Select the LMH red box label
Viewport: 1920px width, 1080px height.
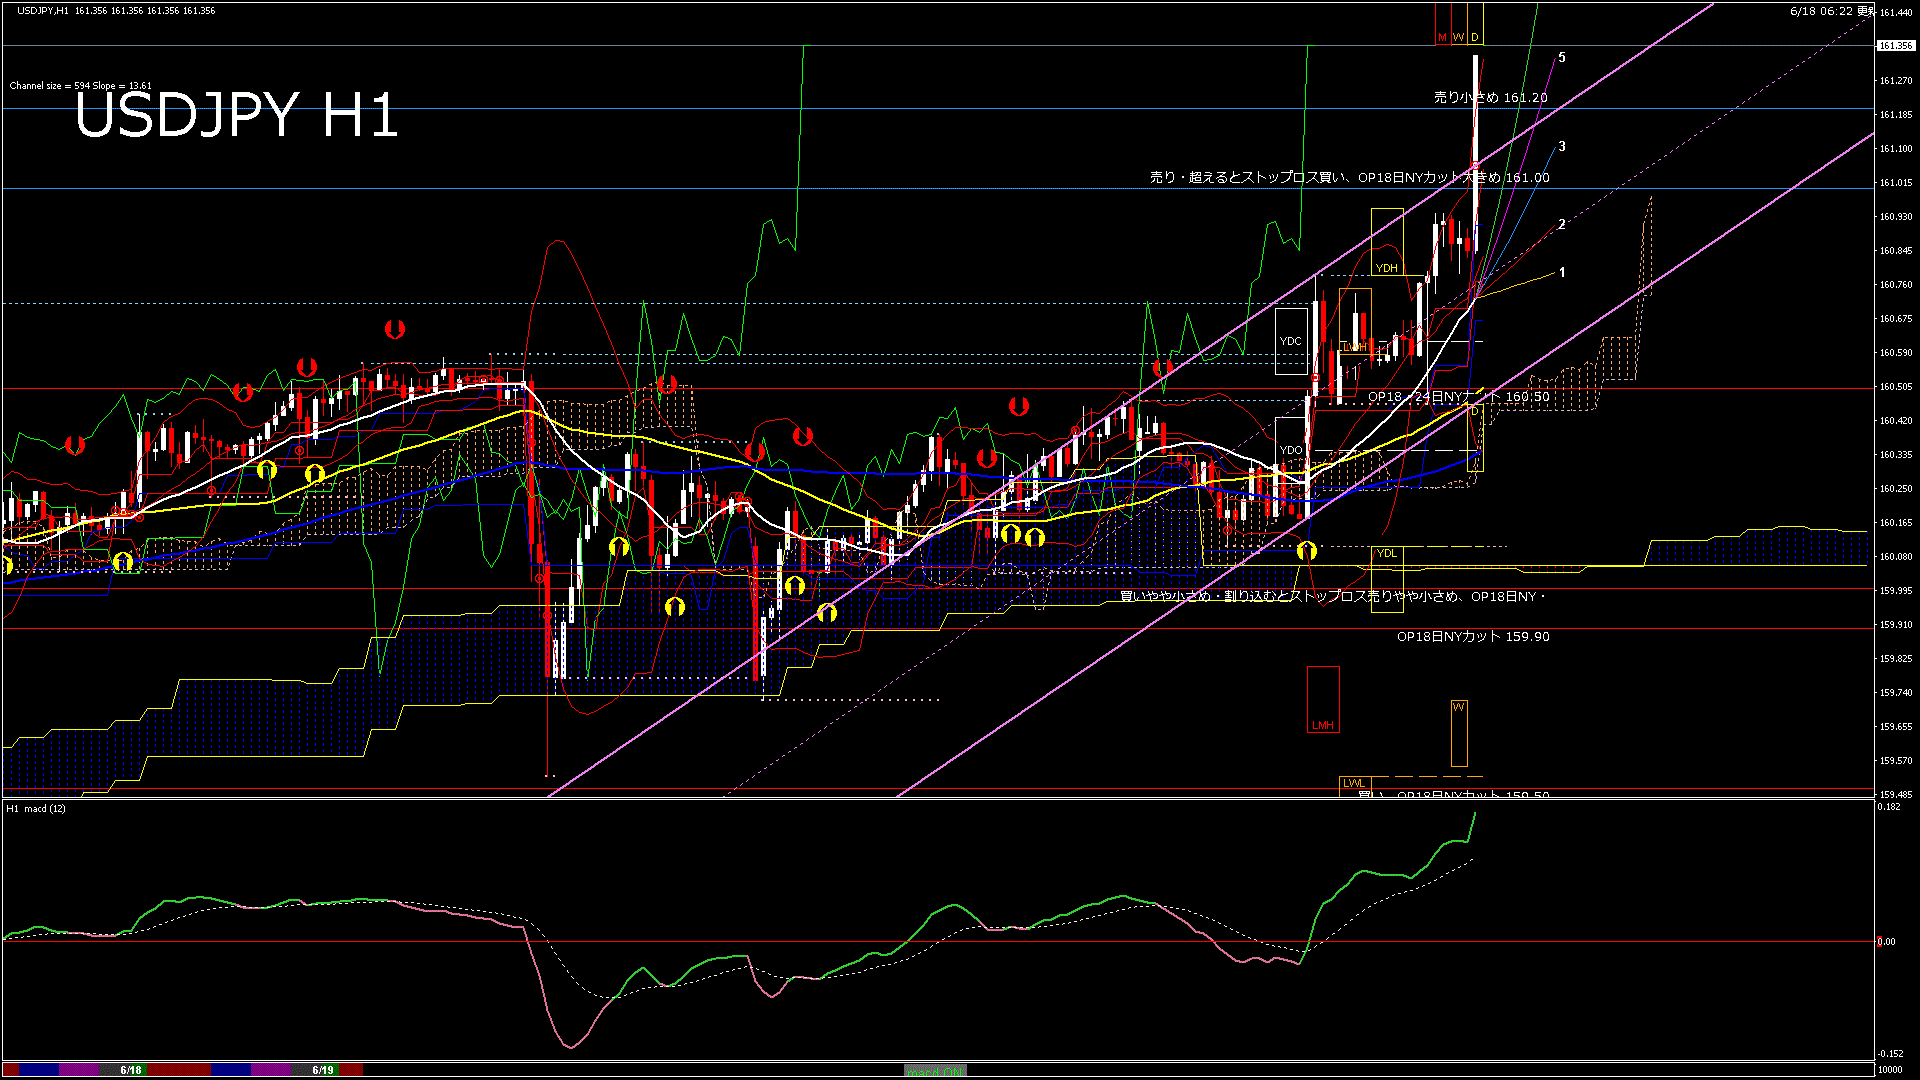[x=1323, y=725]
